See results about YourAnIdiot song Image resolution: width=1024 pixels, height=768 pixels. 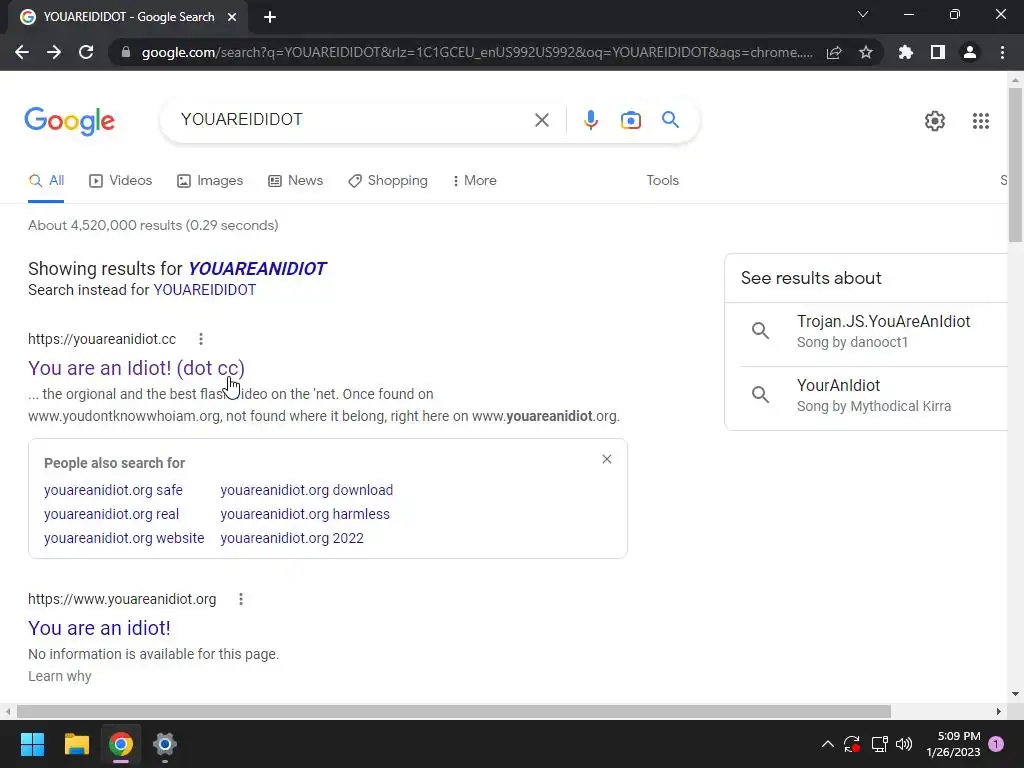click(873, 395)
